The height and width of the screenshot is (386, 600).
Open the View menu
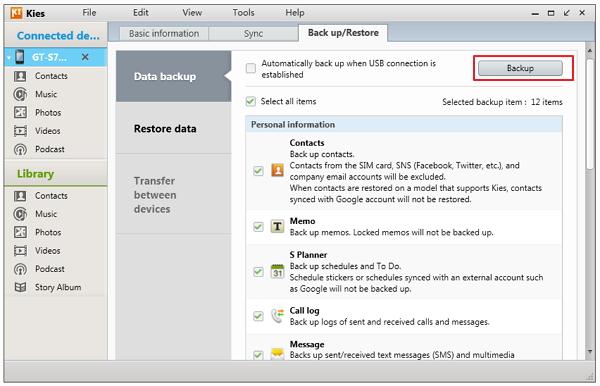(192, 13)
